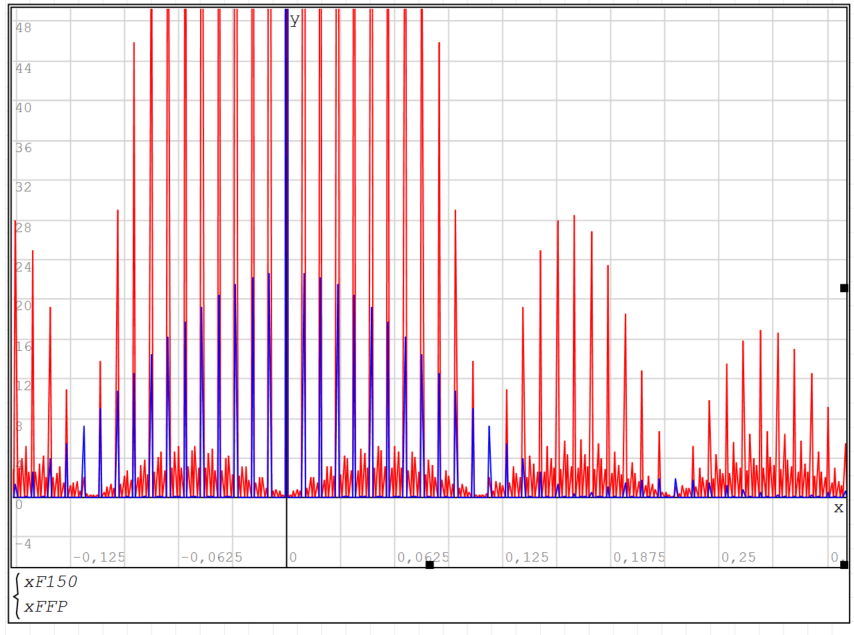Click the 12 tick label on y-axis
This screenshot has height=635, width=854.
[23, 385]
